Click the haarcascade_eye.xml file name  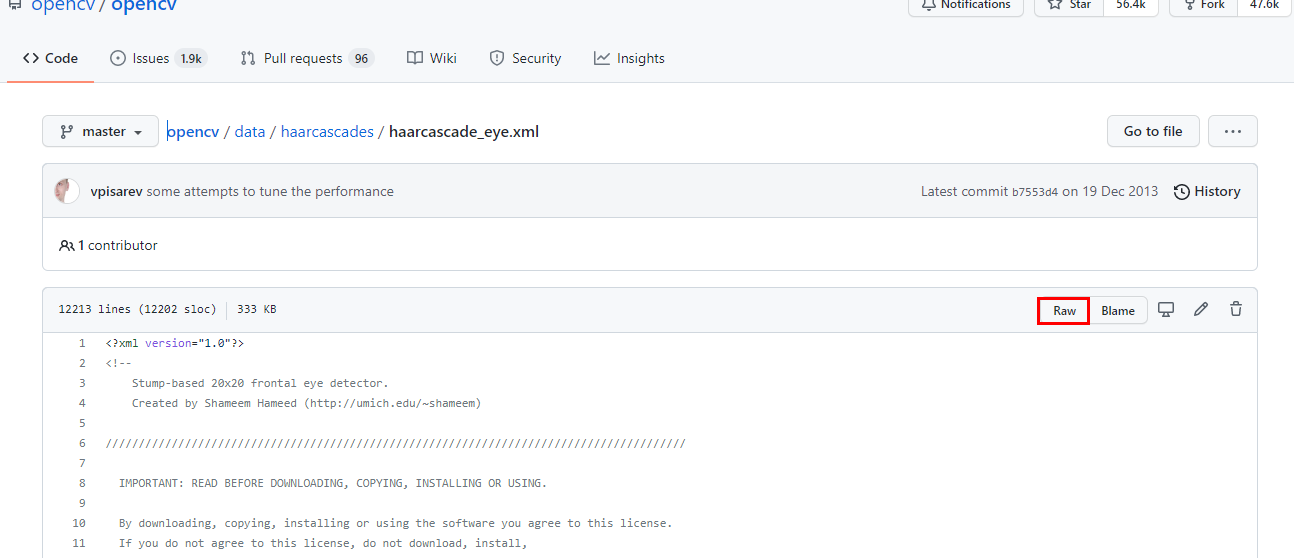[x=464, y=131]
